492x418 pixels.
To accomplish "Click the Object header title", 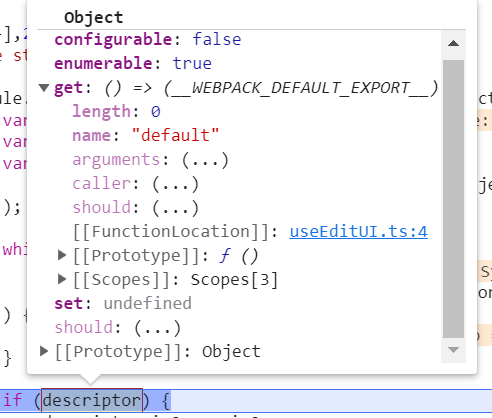I will (94, 18).
